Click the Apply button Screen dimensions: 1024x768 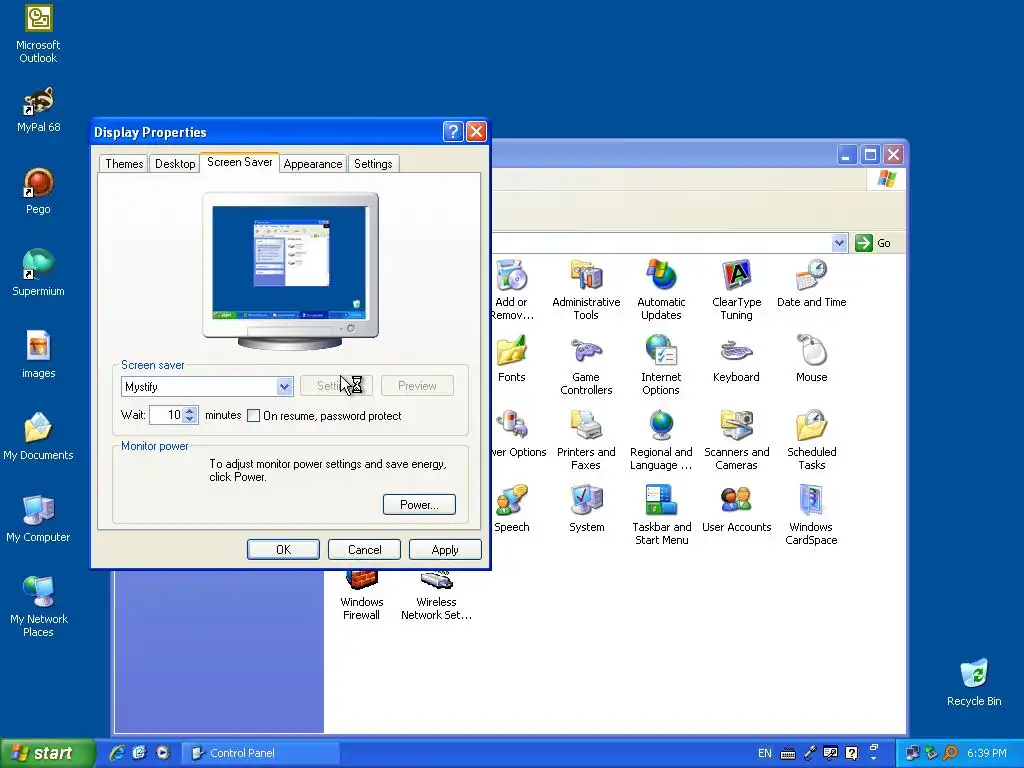pyautogui.click(x=445, y=550)
